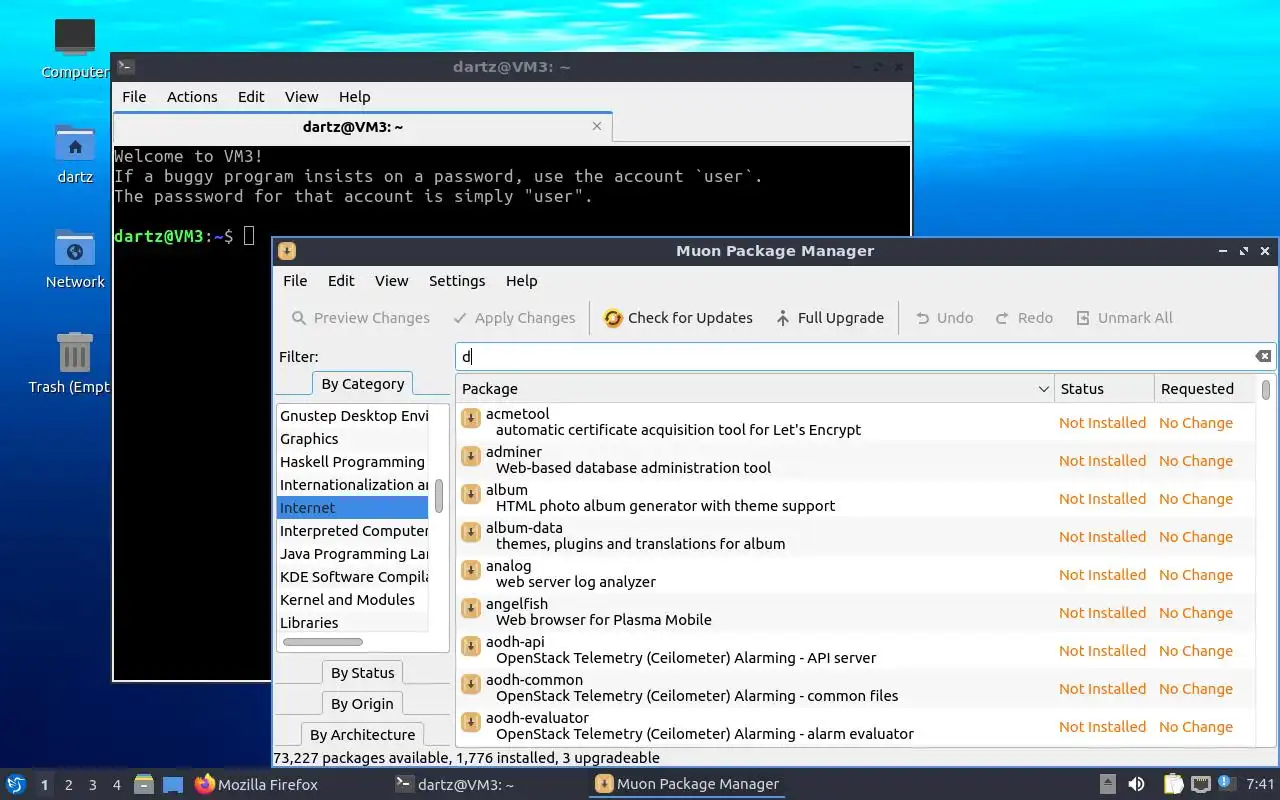1280x800 pixels.
Task: Close the dartz@VM3 terminal tab
Action: pos(597,127)
